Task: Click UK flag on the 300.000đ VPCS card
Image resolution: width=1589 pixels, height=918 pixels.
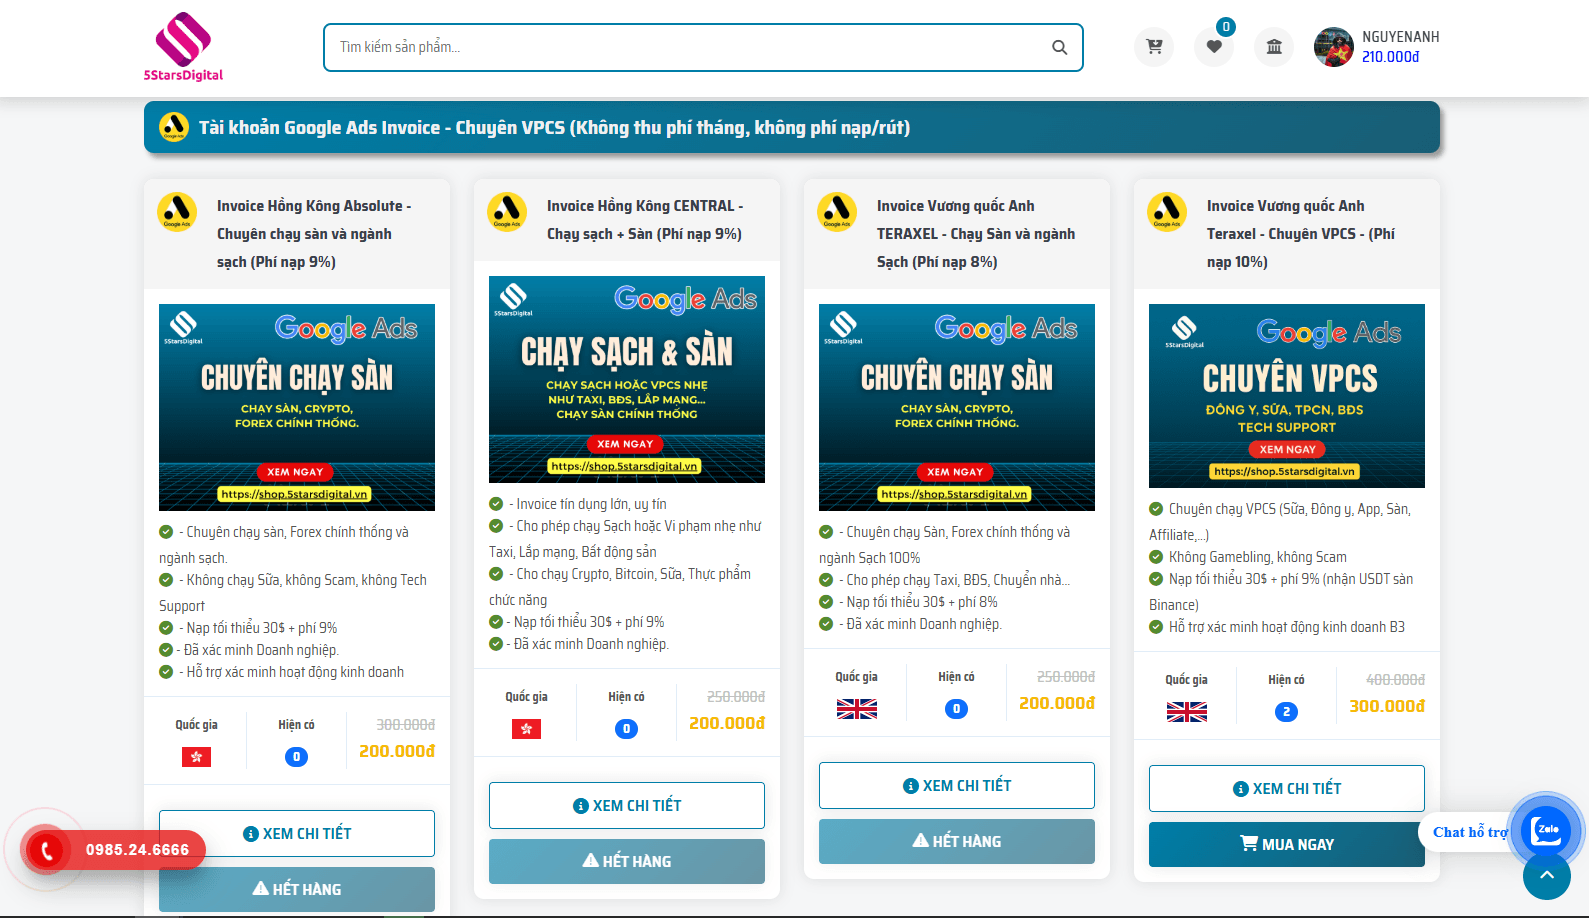Action: coord(1187,712)
